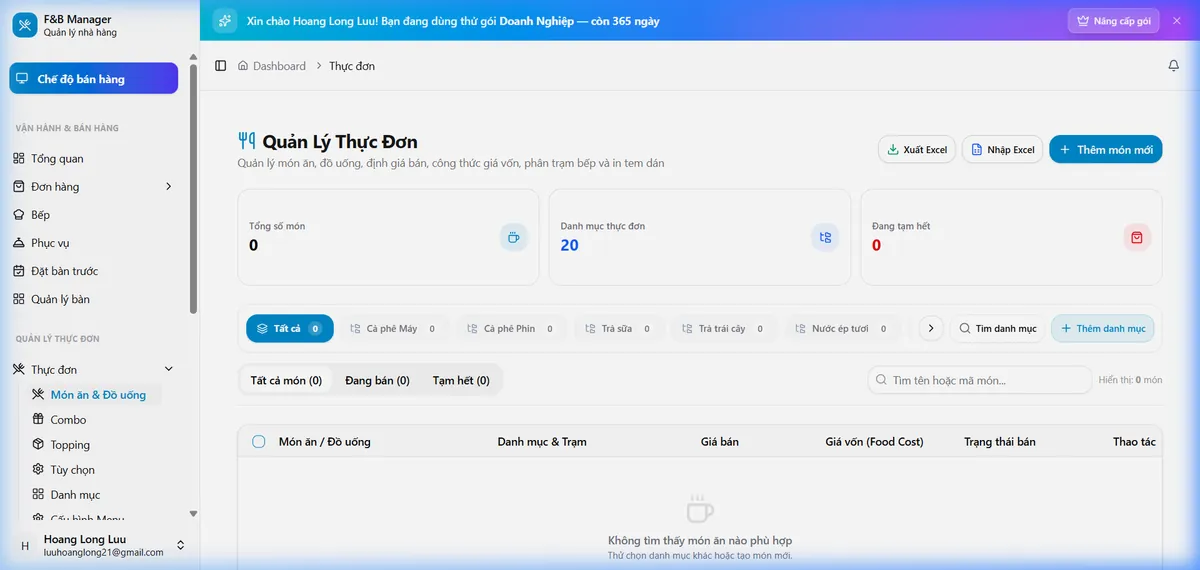1200x570 pixels.
Task: Click the Danh mục sidebar icon
Action: [38, 495]
